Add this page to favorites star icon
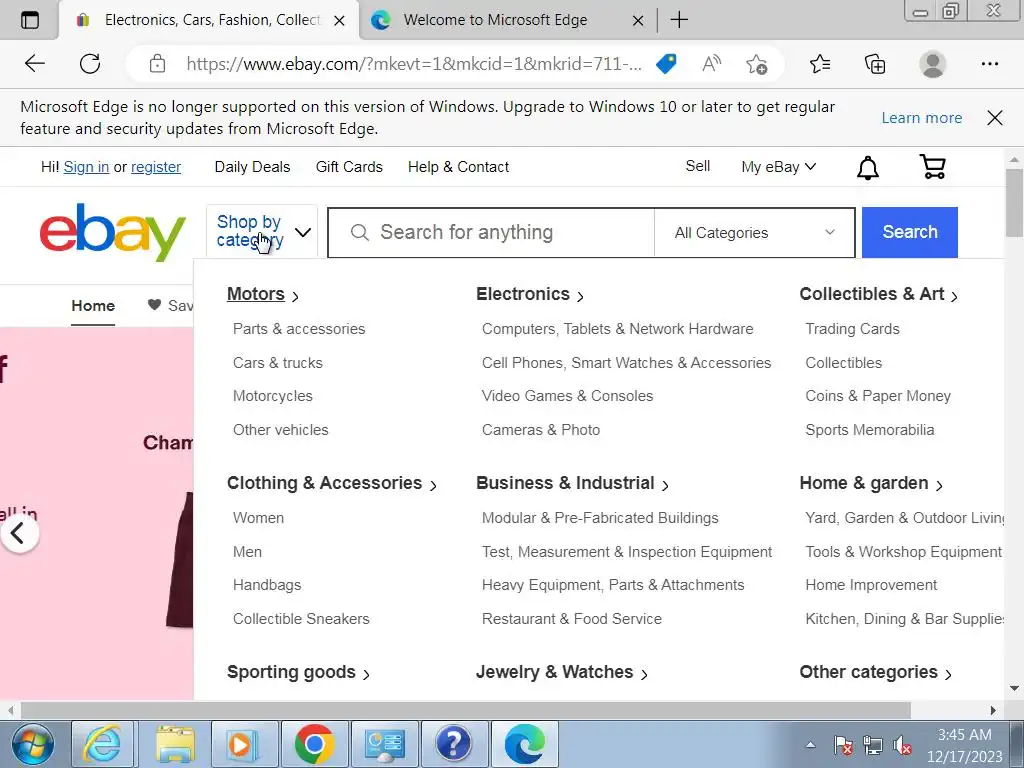The width and height of the screenshot is (1024, 768). tap(756, 64)
